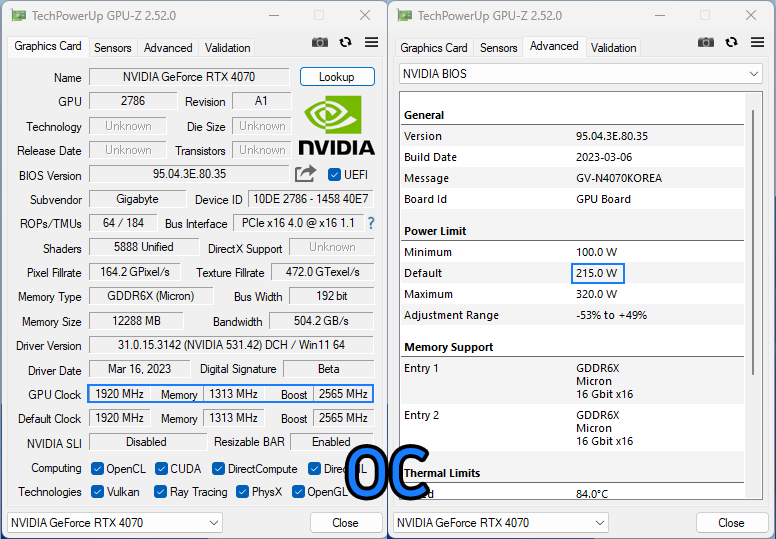
Task: Click the NVIDIA logo image
Action: (337, 126)
